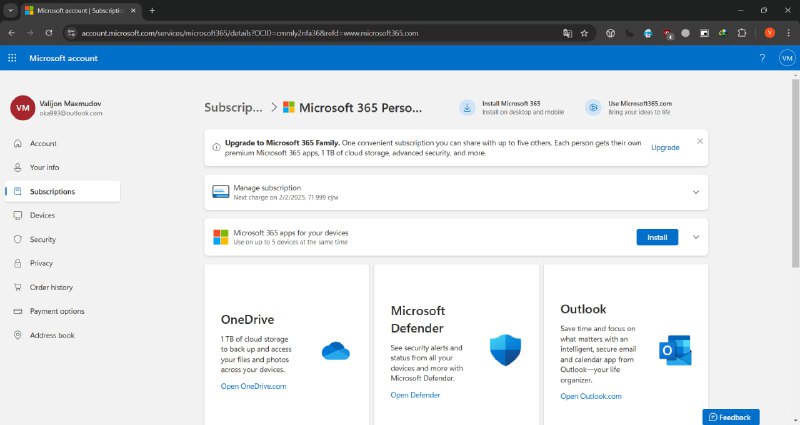Click the Use Microsoft365.com icon

[593, 108]
